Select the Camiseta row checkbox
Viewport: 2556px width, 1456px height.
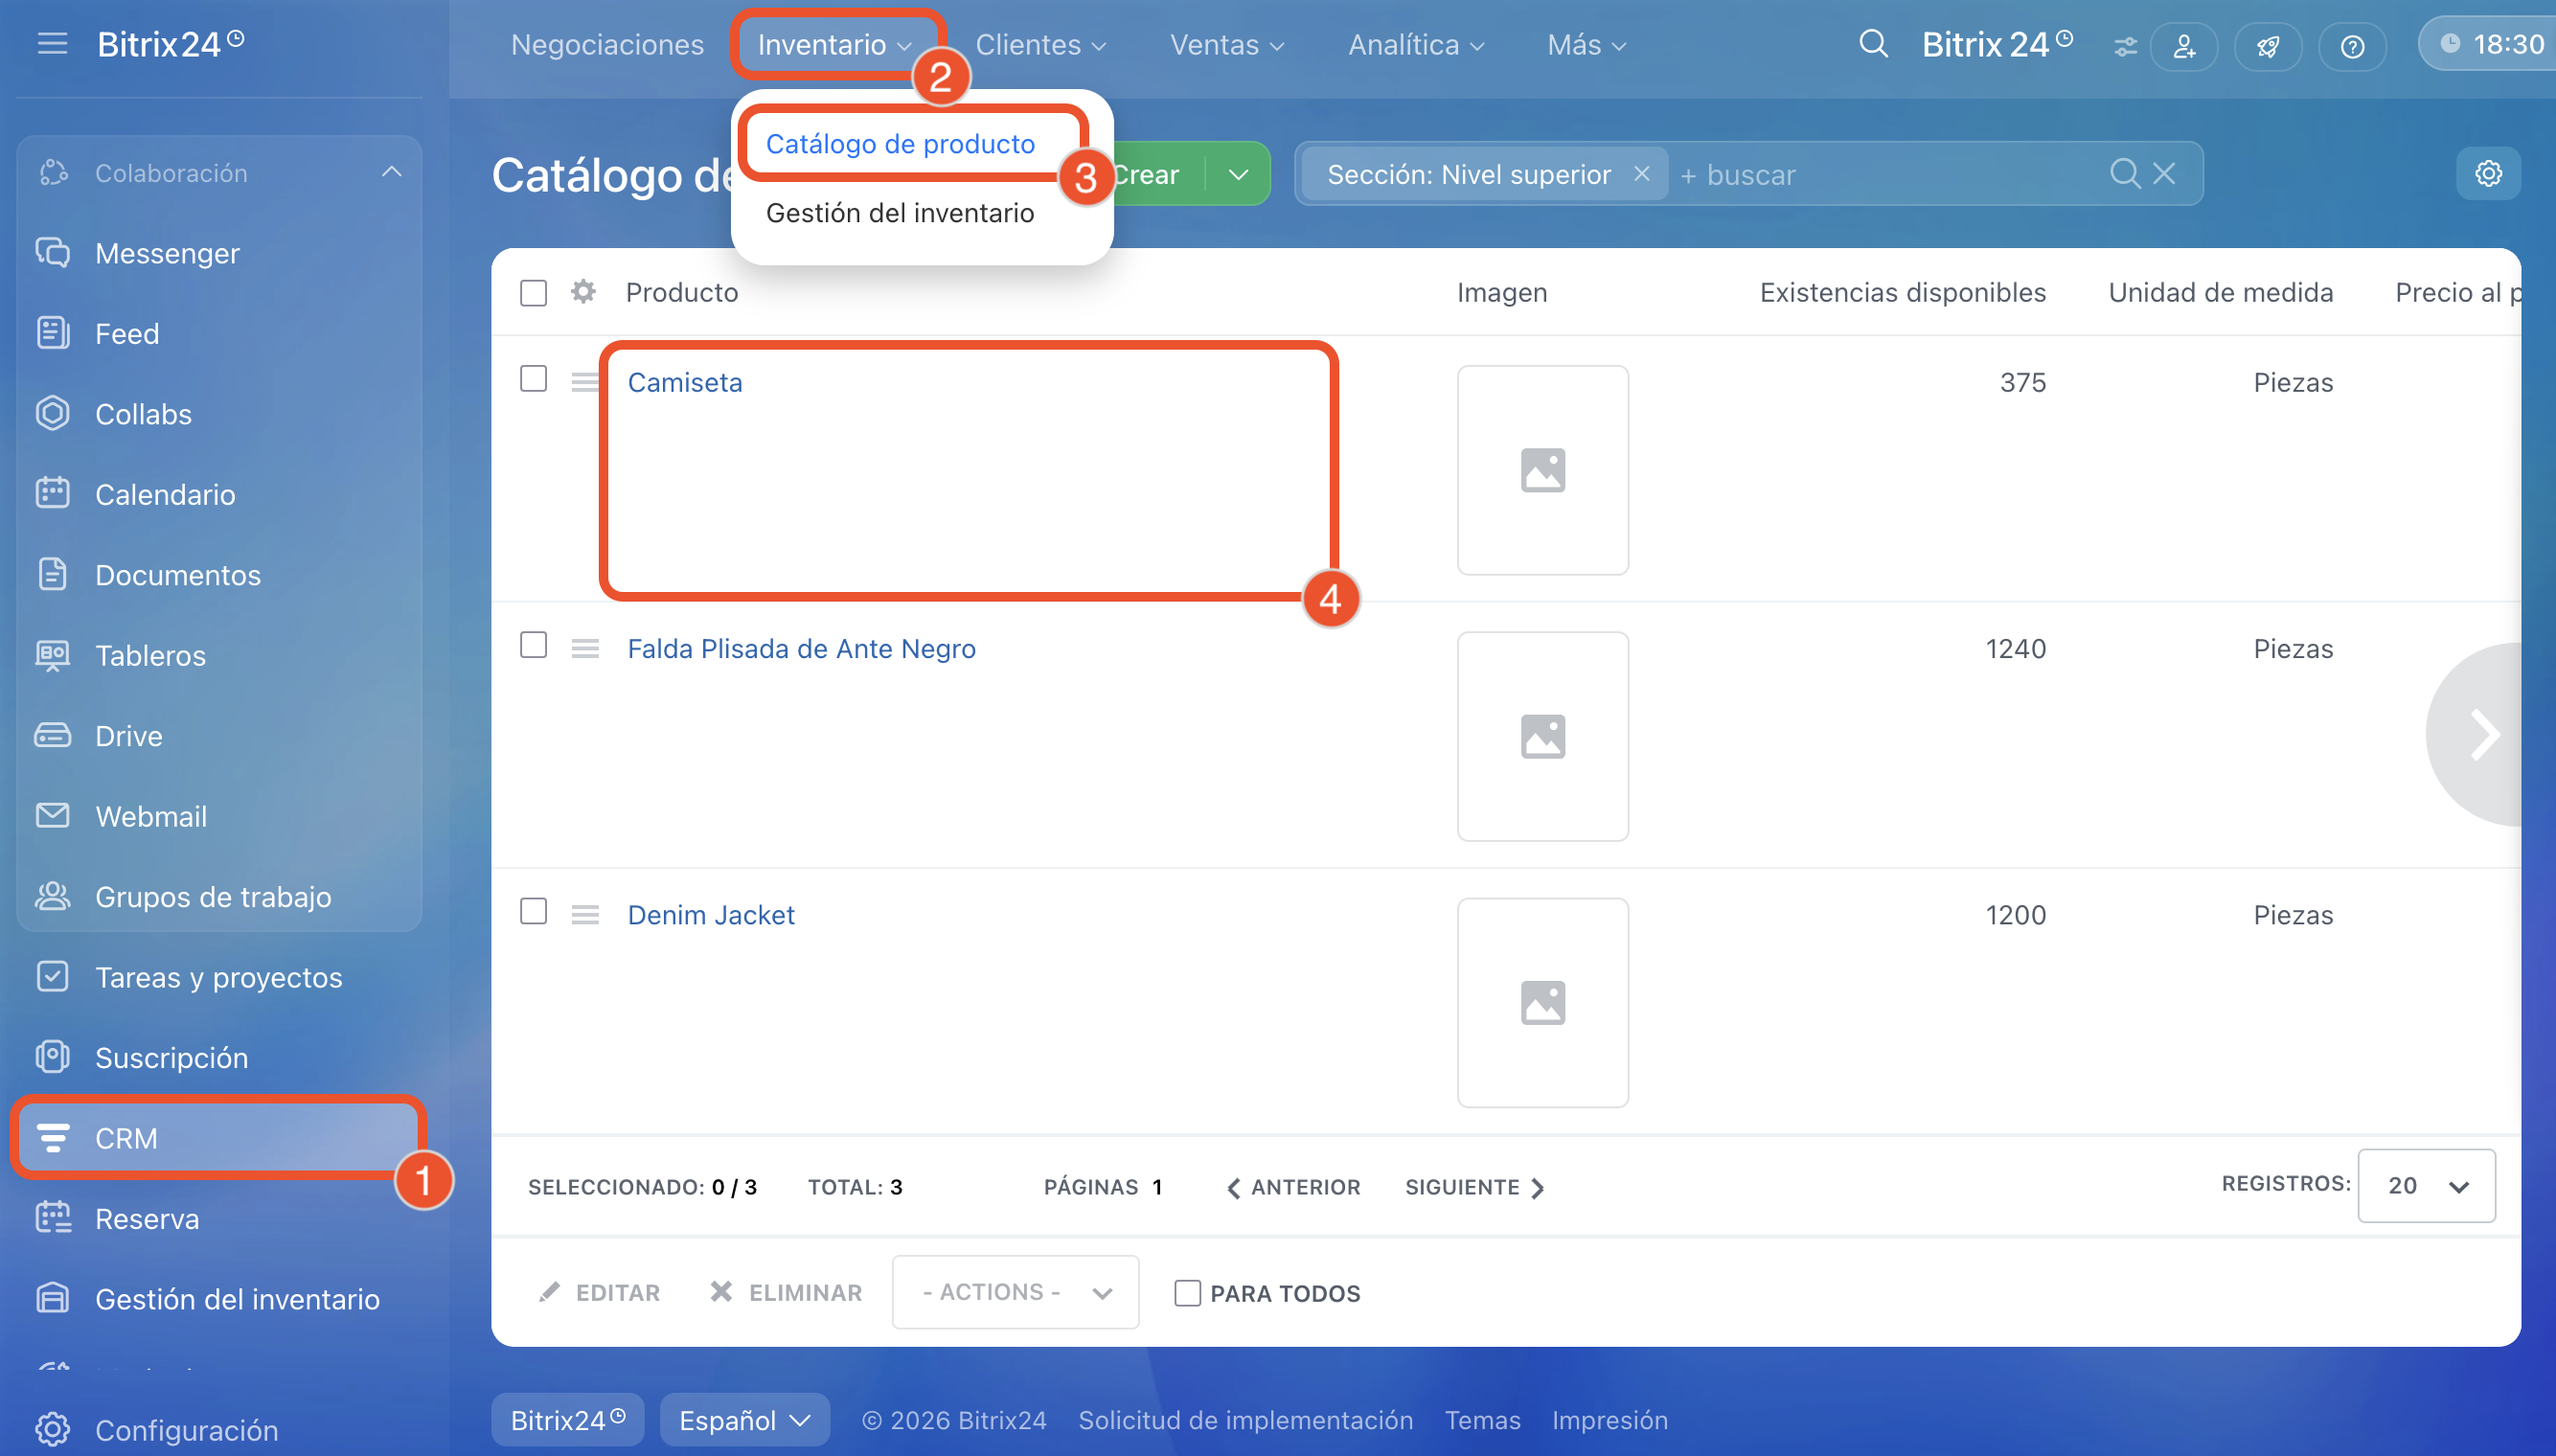[x=533, y=379]
